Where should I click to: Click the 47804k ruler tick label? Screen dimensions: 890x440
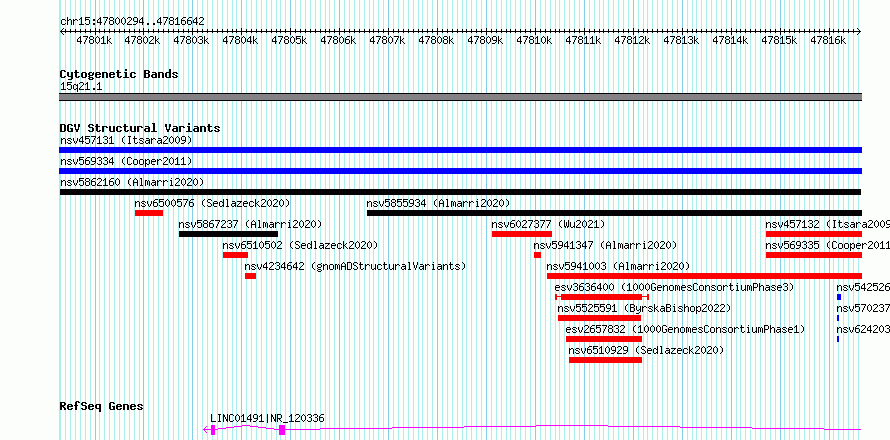point(241,40)
